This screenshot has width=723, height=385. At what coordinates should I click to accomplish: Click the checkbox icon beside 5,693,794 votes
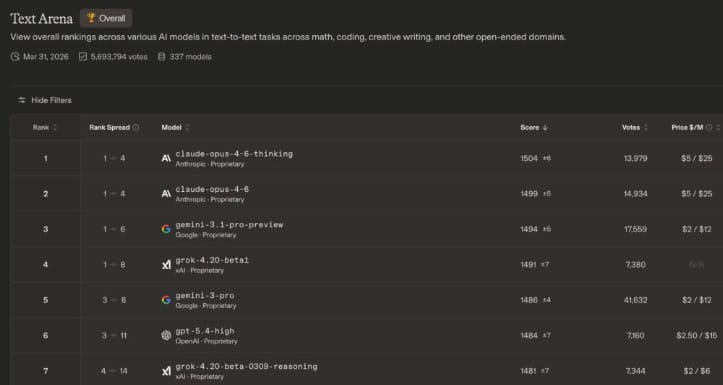(83, 57)
